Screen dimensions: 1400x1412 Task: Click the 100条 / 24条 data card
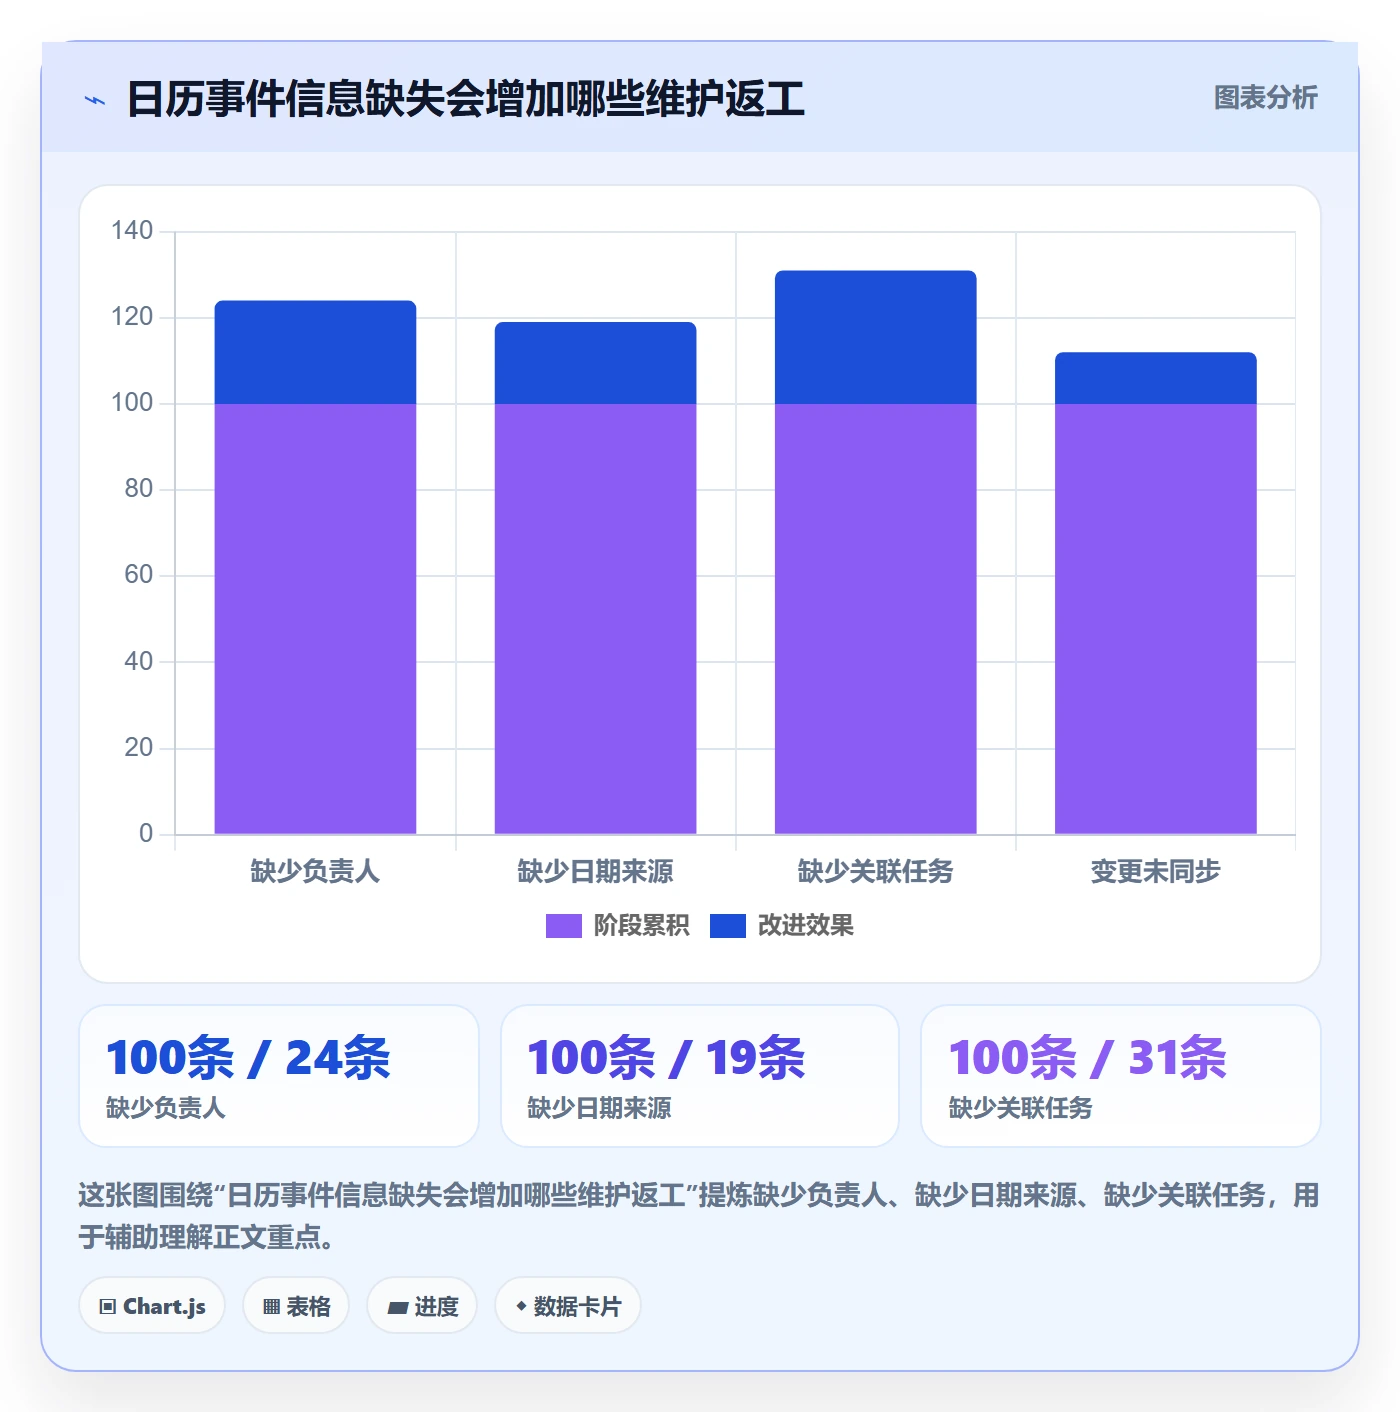coord(279,1076)
